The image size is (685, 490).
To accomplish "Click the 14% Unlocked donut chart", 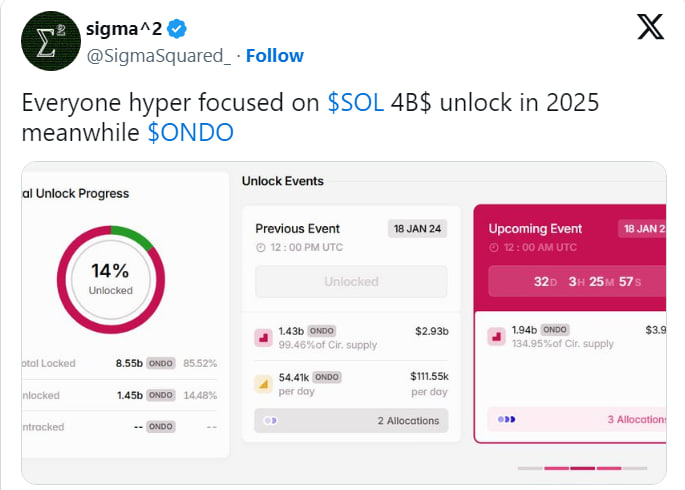I will (110, 277).
